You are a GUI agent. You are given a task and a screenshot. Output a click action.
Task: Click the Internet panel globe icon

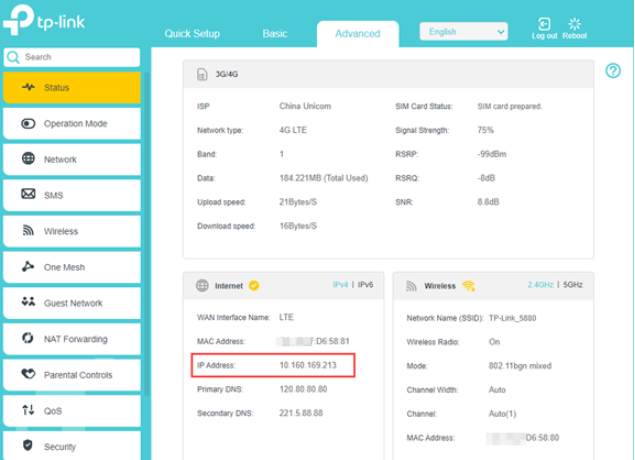click(x=202, y=285)
